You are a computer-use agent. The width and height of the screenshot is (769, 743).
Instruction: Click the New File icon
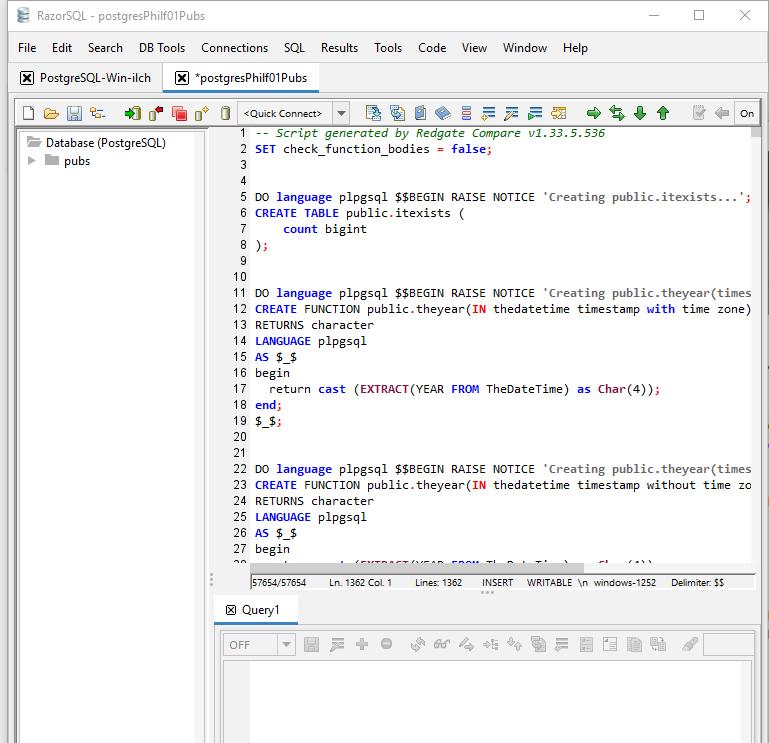[x=28, y=113]
